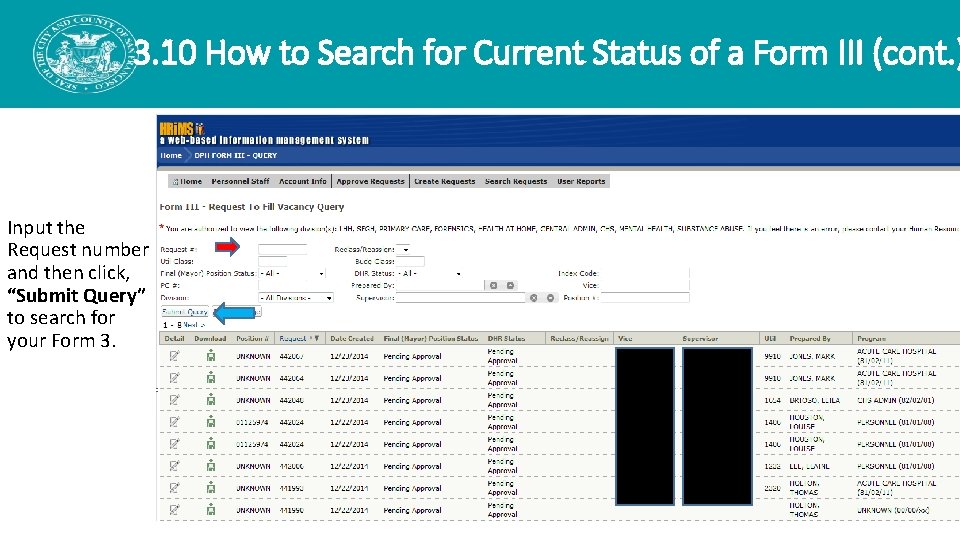The image size is (960, 540).
Task: Open the Division dropdown
Action: [296, 298]
